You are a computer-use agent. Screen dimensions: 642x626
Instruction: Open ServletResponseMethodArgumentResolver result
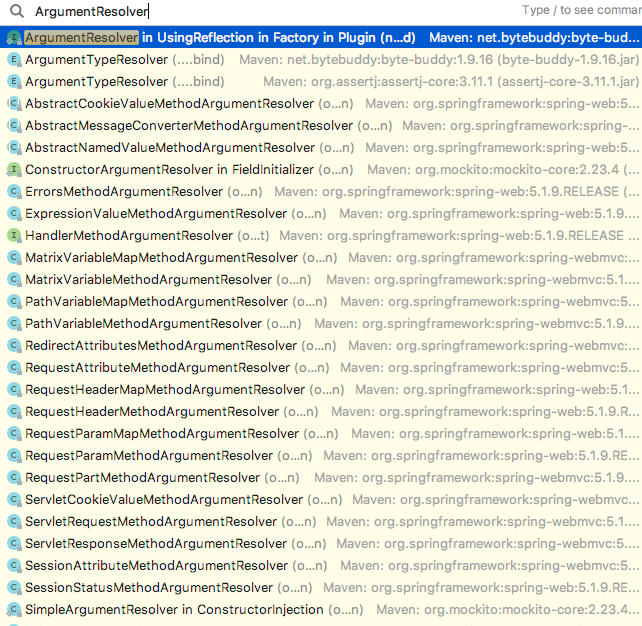pyautogui.click(x=321, y=543)
